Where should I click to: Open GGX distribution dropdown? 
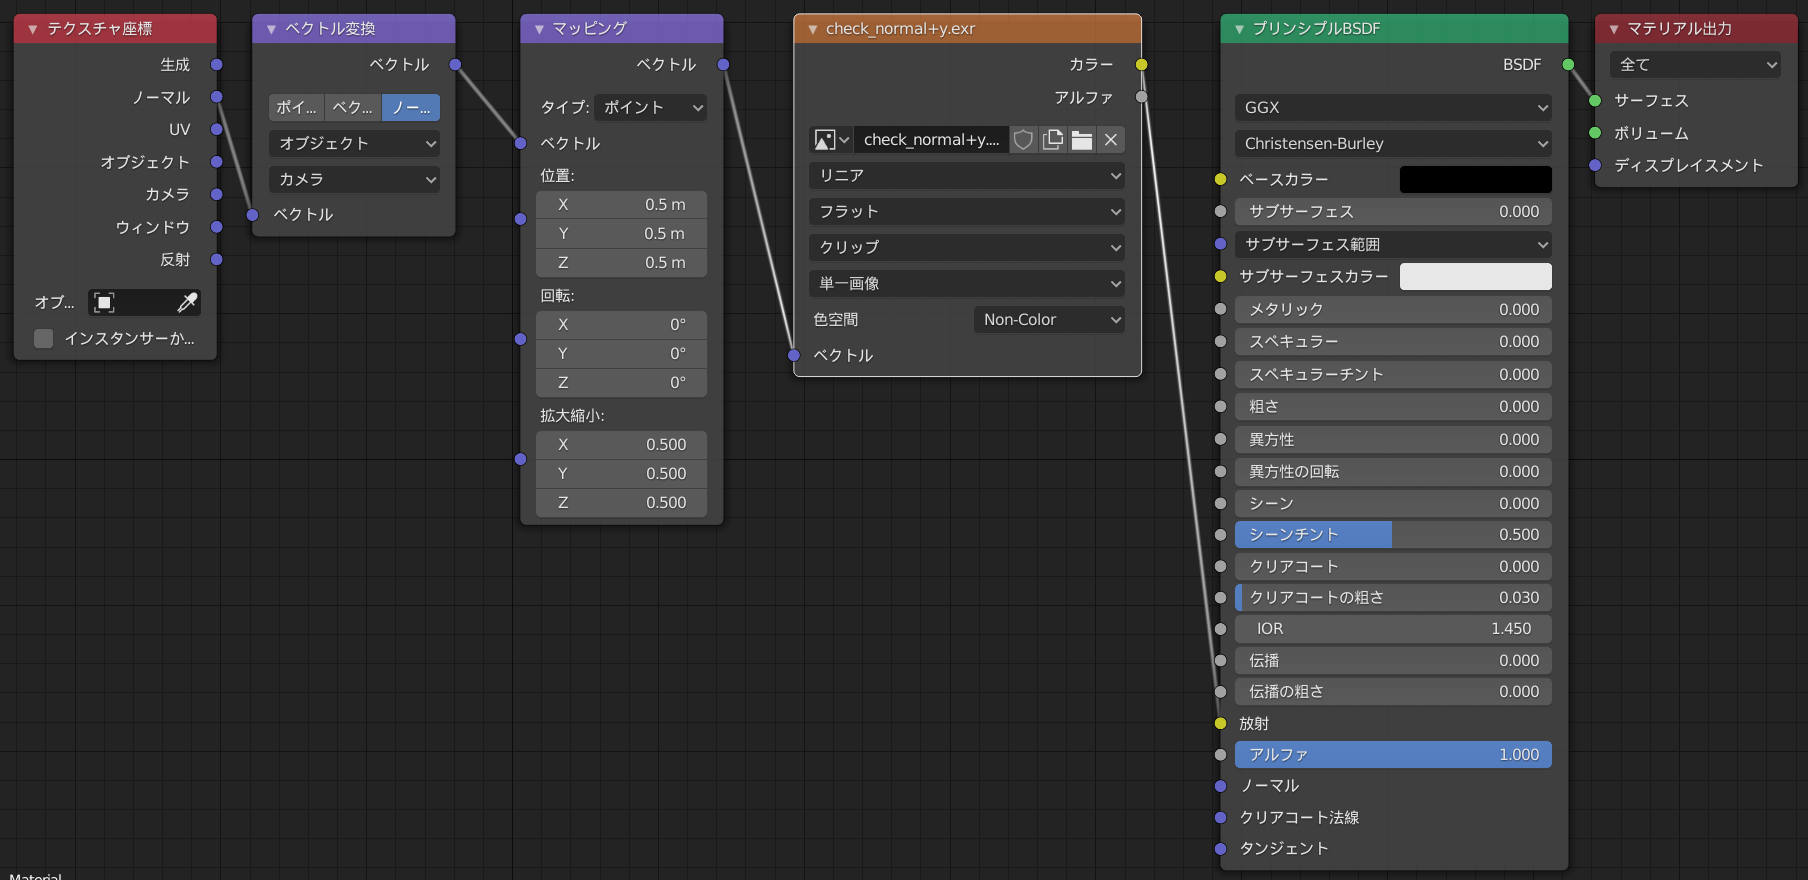[x=1393, y=107]
